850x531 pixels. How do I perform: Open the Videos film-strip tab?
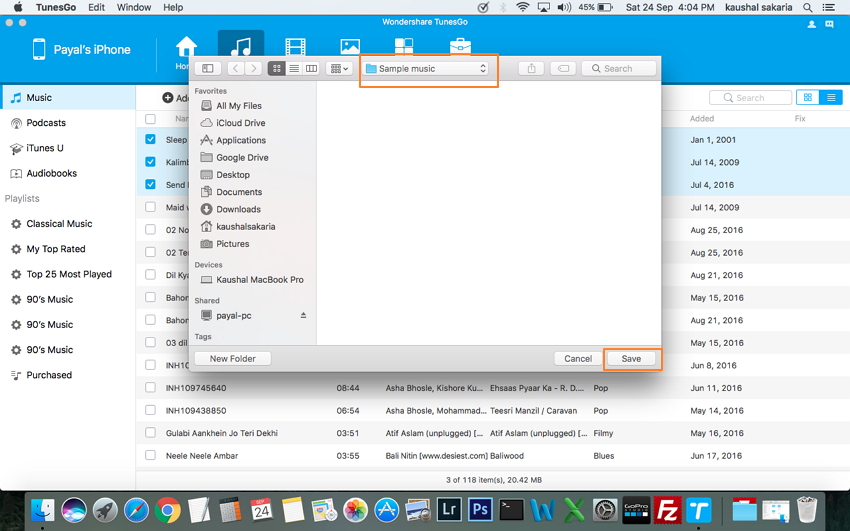295,47
